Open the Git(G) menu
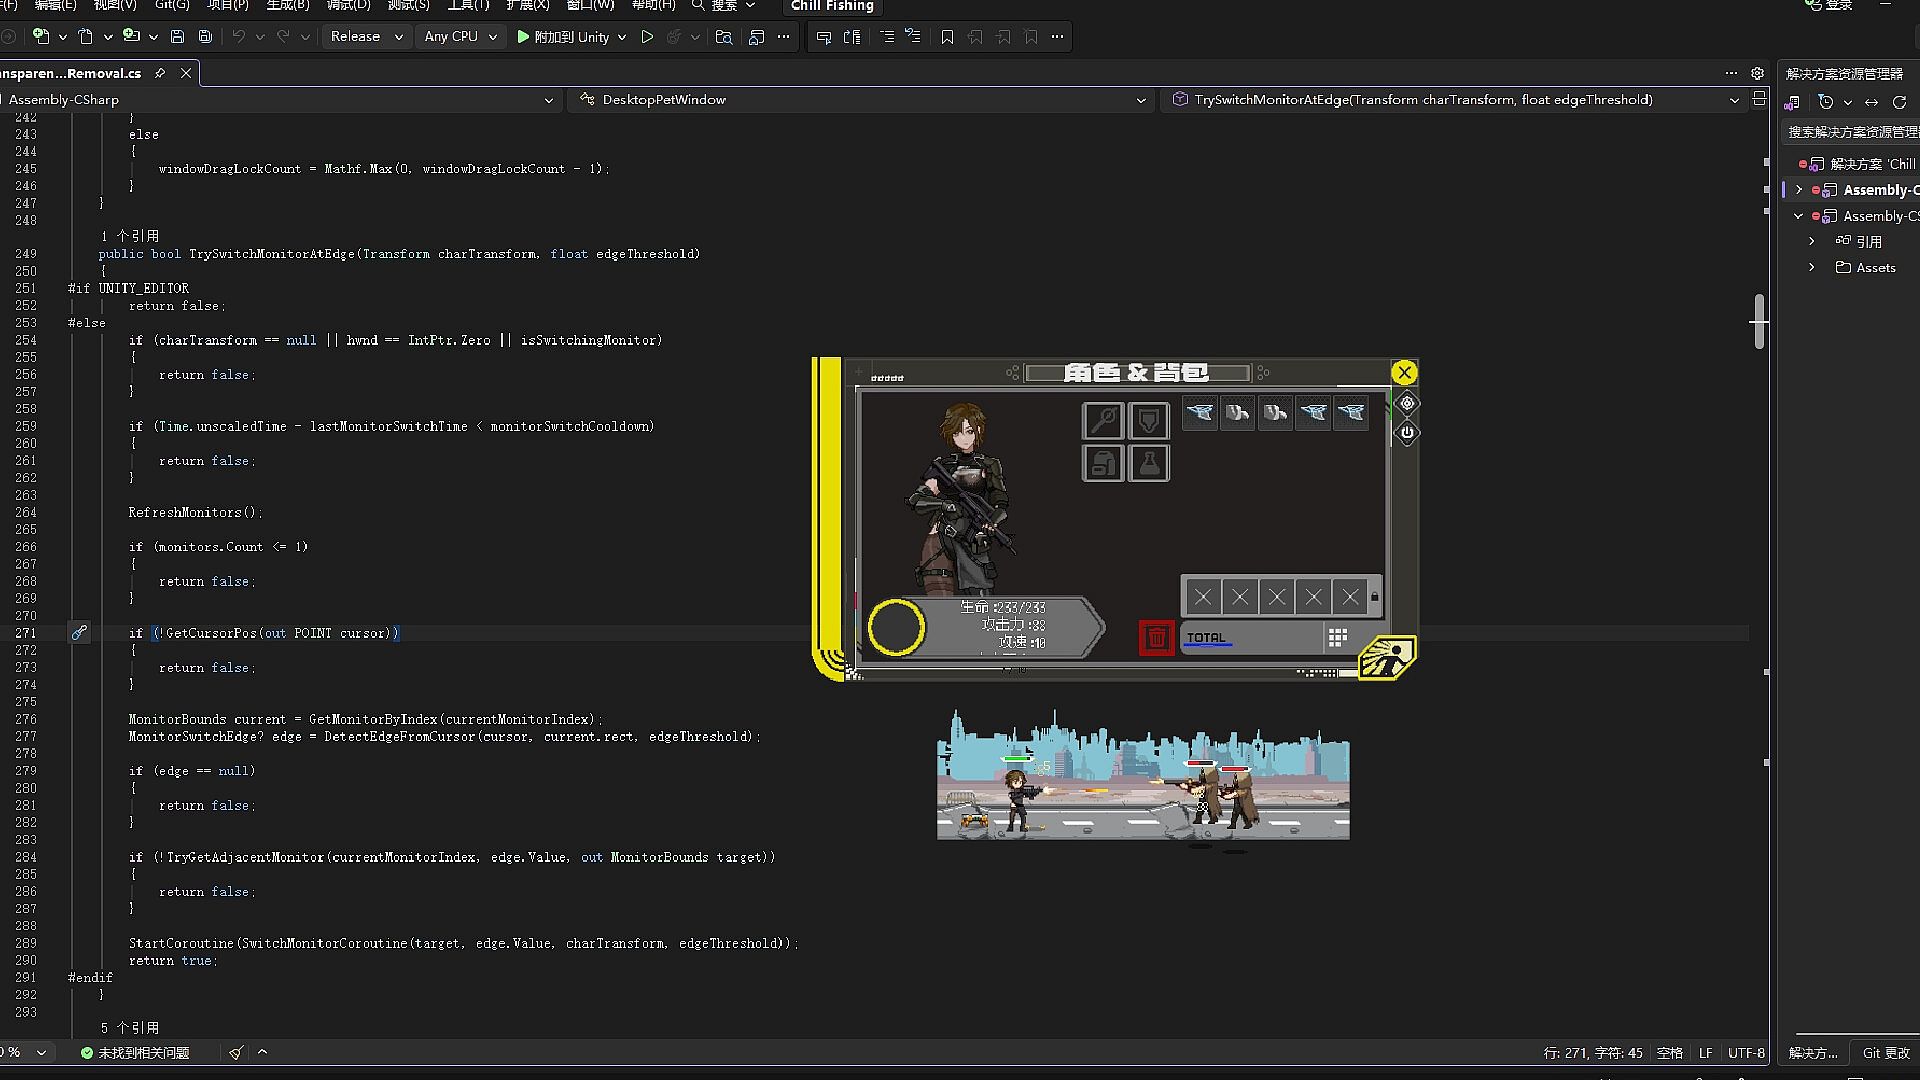Screen dimensions: 1920x1080 [x=172, y=5]
